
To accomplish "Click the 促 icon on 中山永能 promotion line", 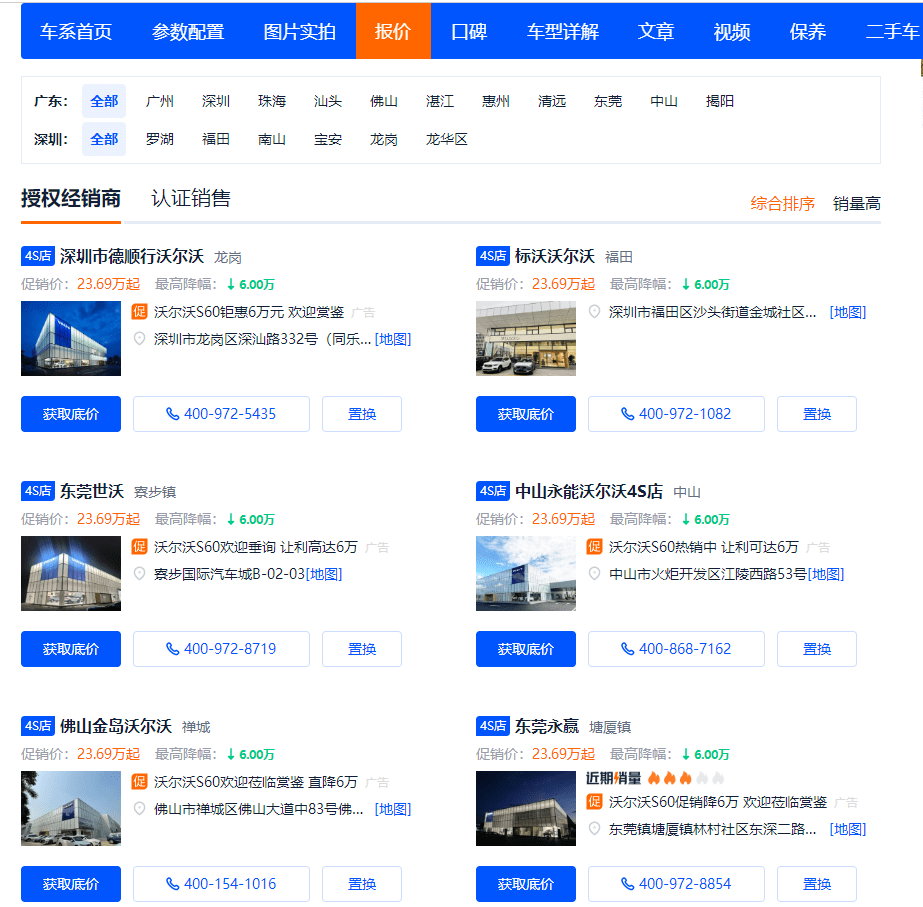I will tap(594, 547).
